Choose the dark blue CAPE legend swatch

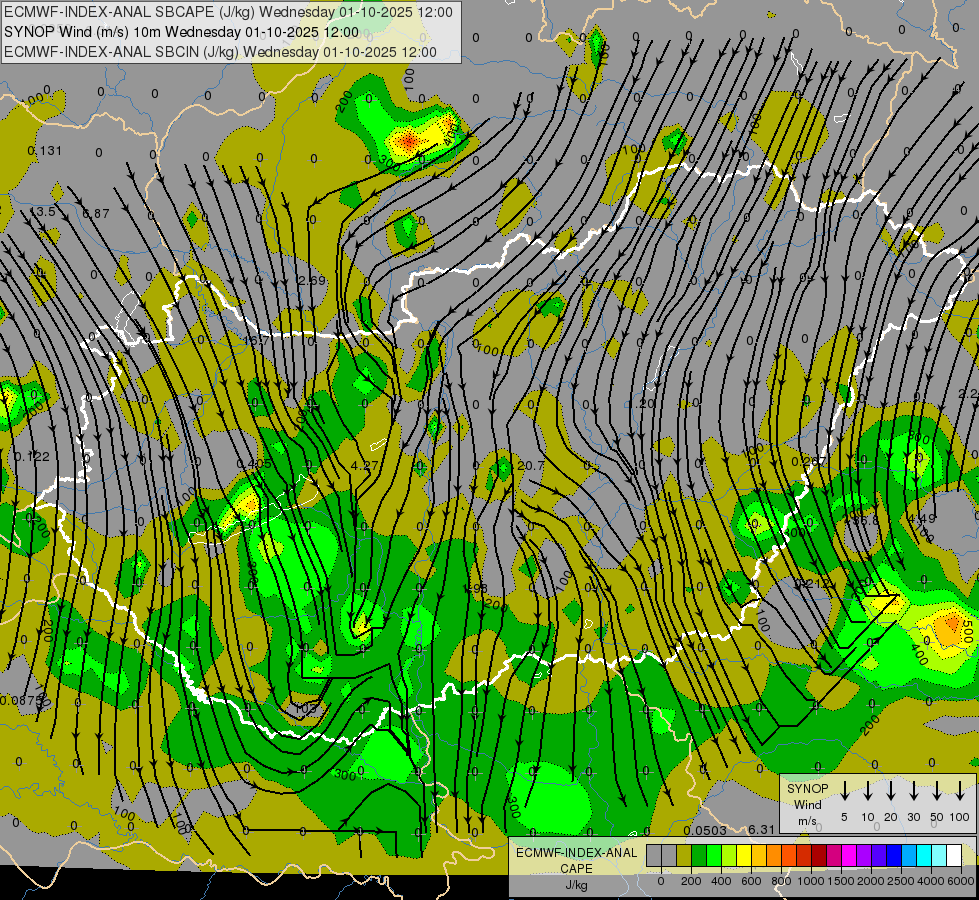pyautogui.click(x=894, y=856)
